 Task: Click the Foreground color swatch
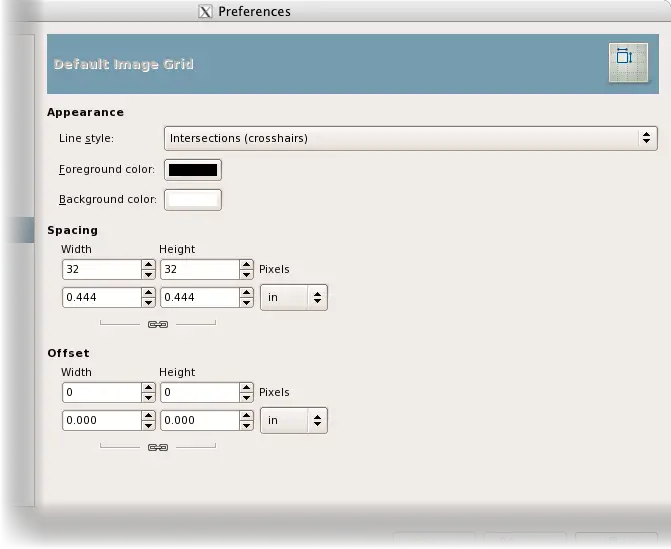[x=192, y=169]
